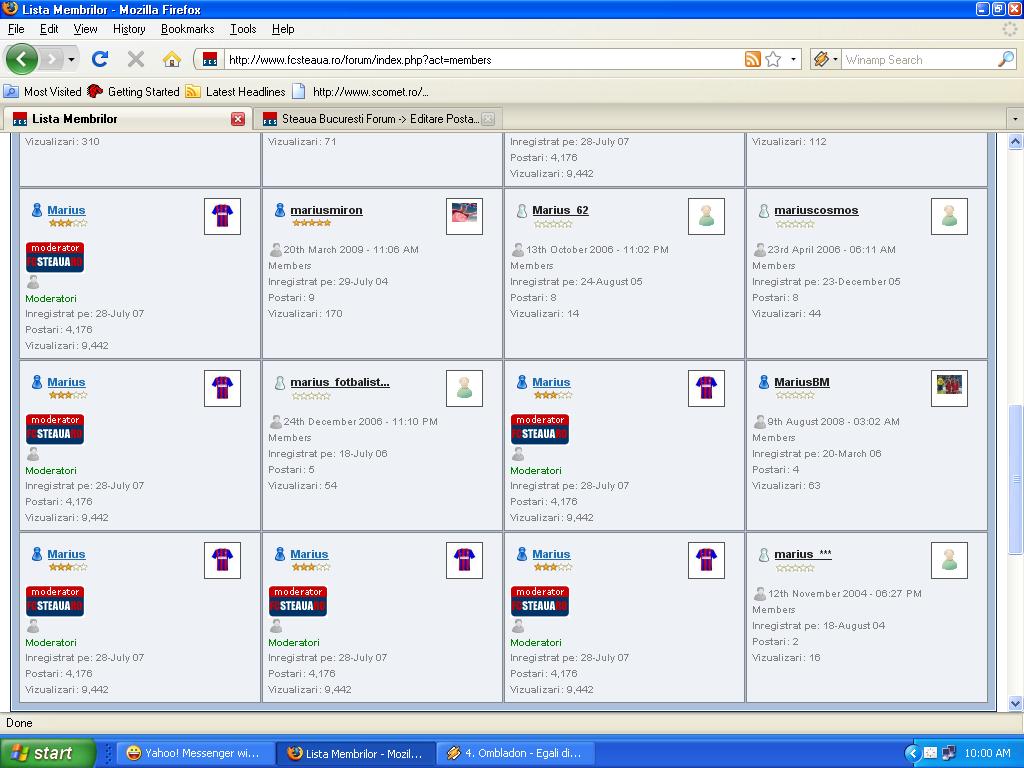This screenshot has height=768, width=1024.
Task: Open the MariusBM profile link
Action: coord(801,383)
